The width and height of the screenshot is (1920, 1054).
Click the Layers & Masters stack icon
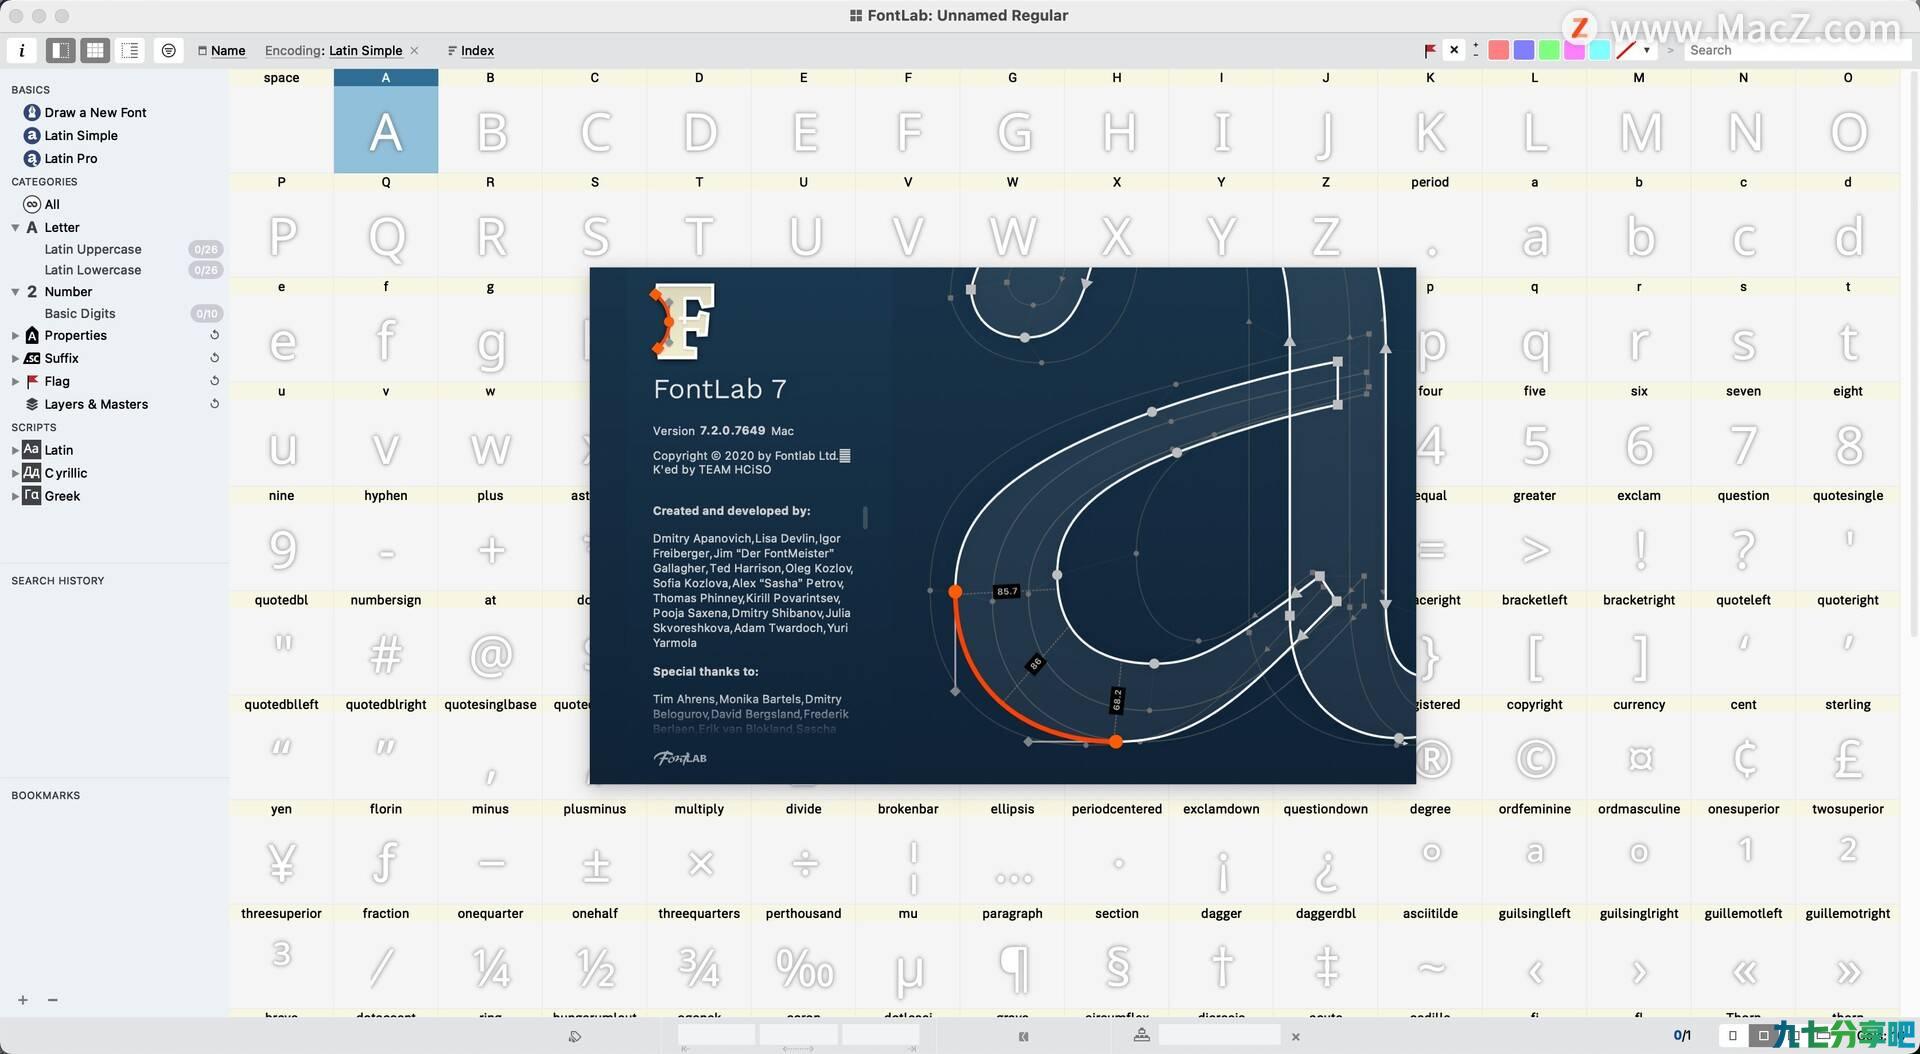(32, 405)
